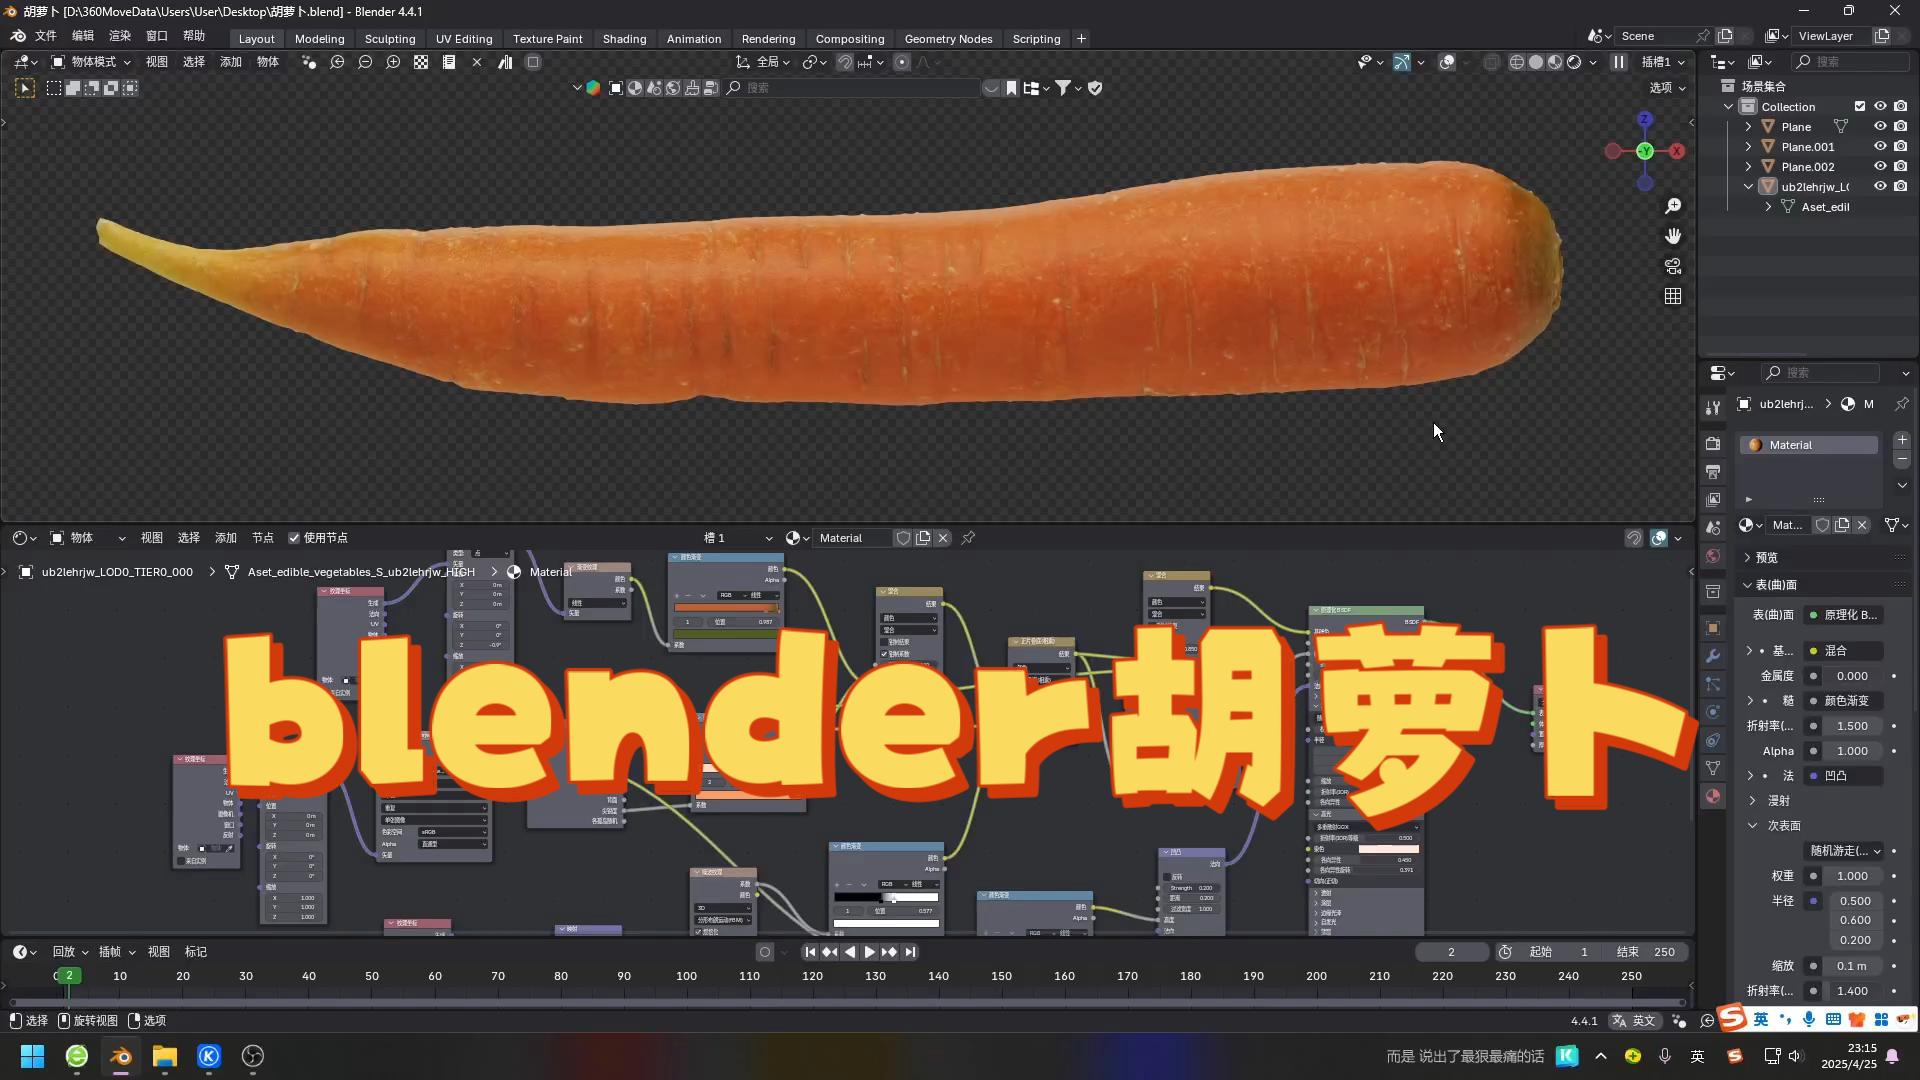This screenshot has height=1080, width=1920.
Task: Select wireframe viewport shading
Action: [1517, 62]
